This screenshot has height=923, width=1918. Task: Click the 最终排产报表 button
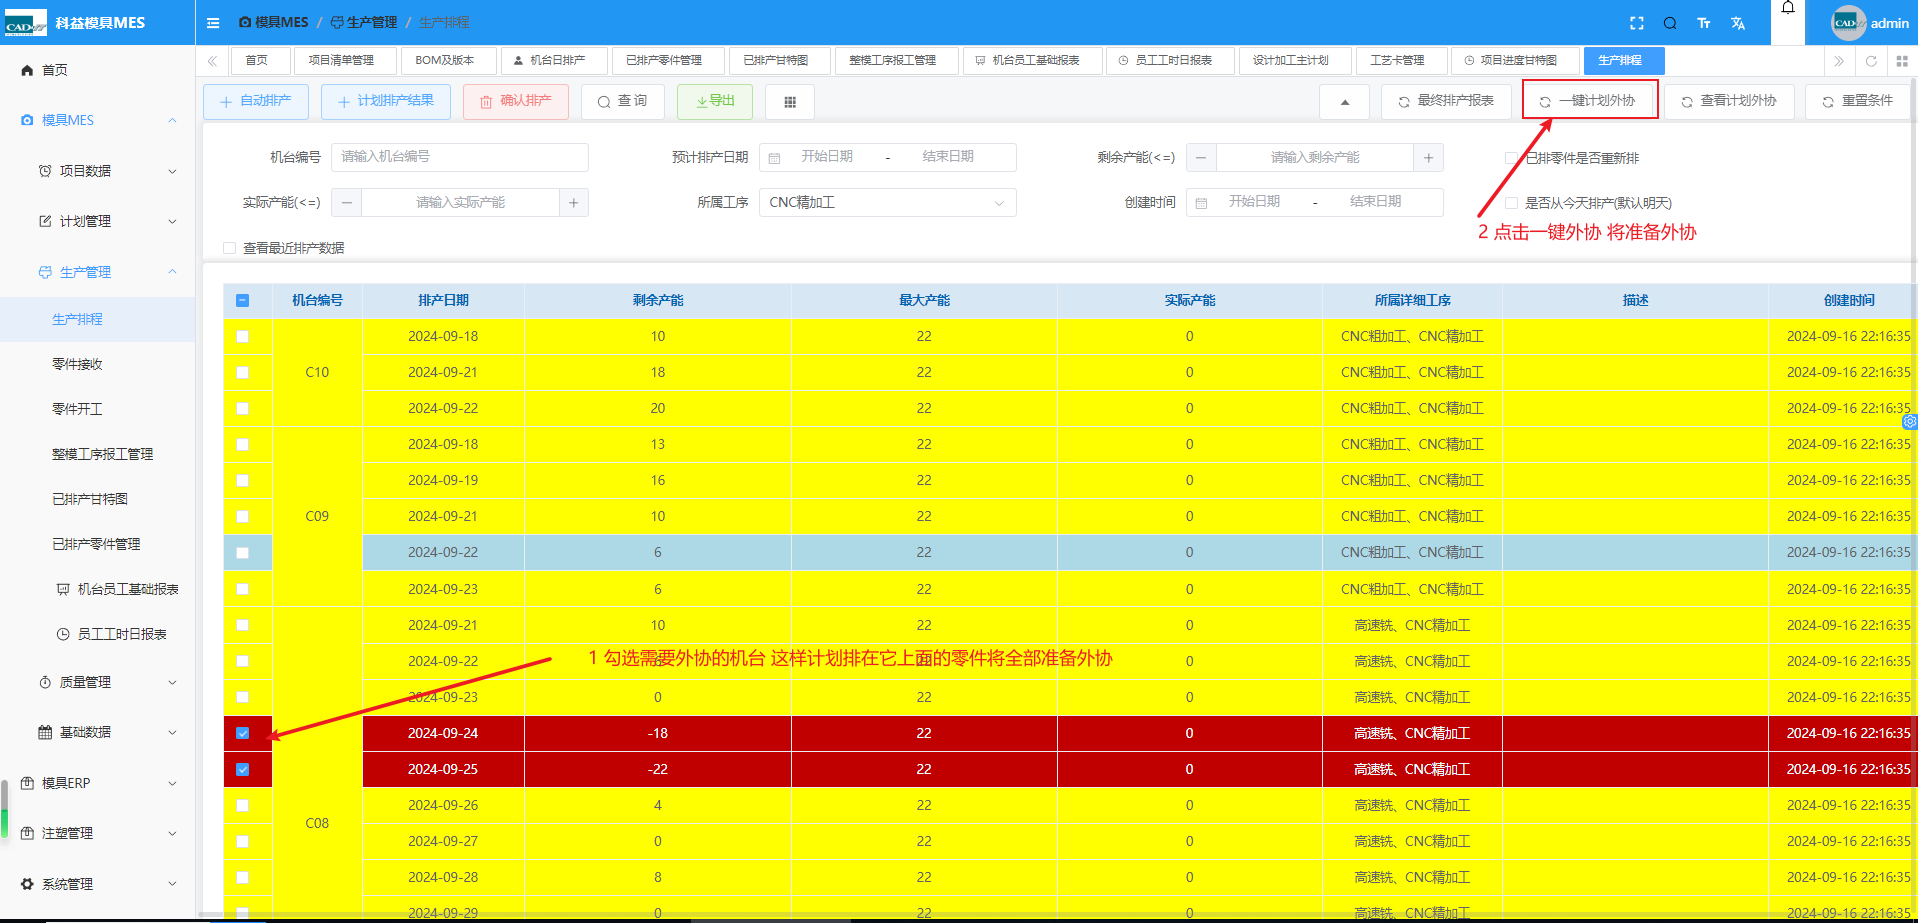coord(1447,101)
